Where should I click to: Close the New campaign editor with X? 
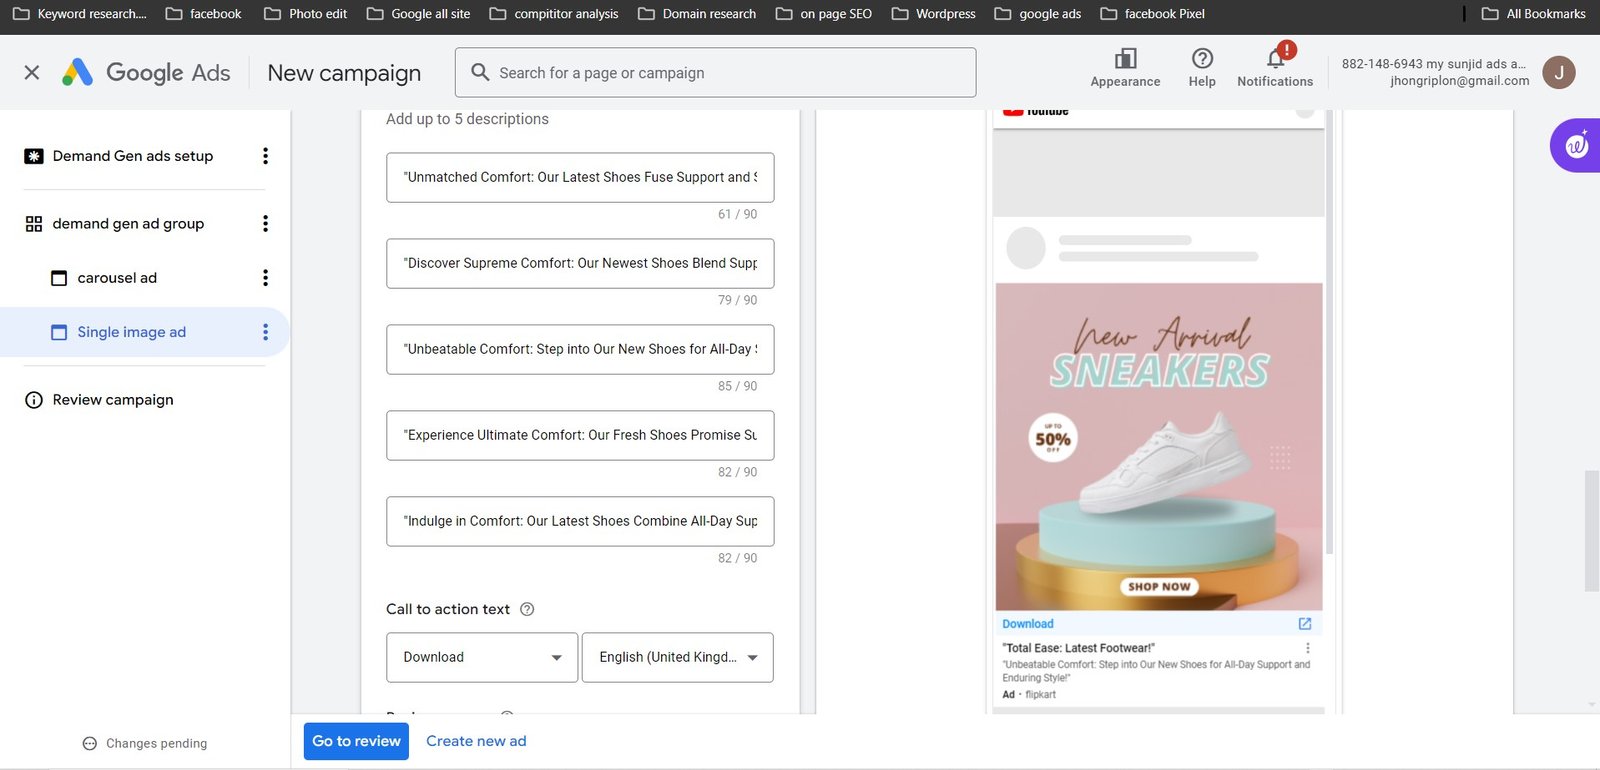pyautogui.click(x=32, y=73)
